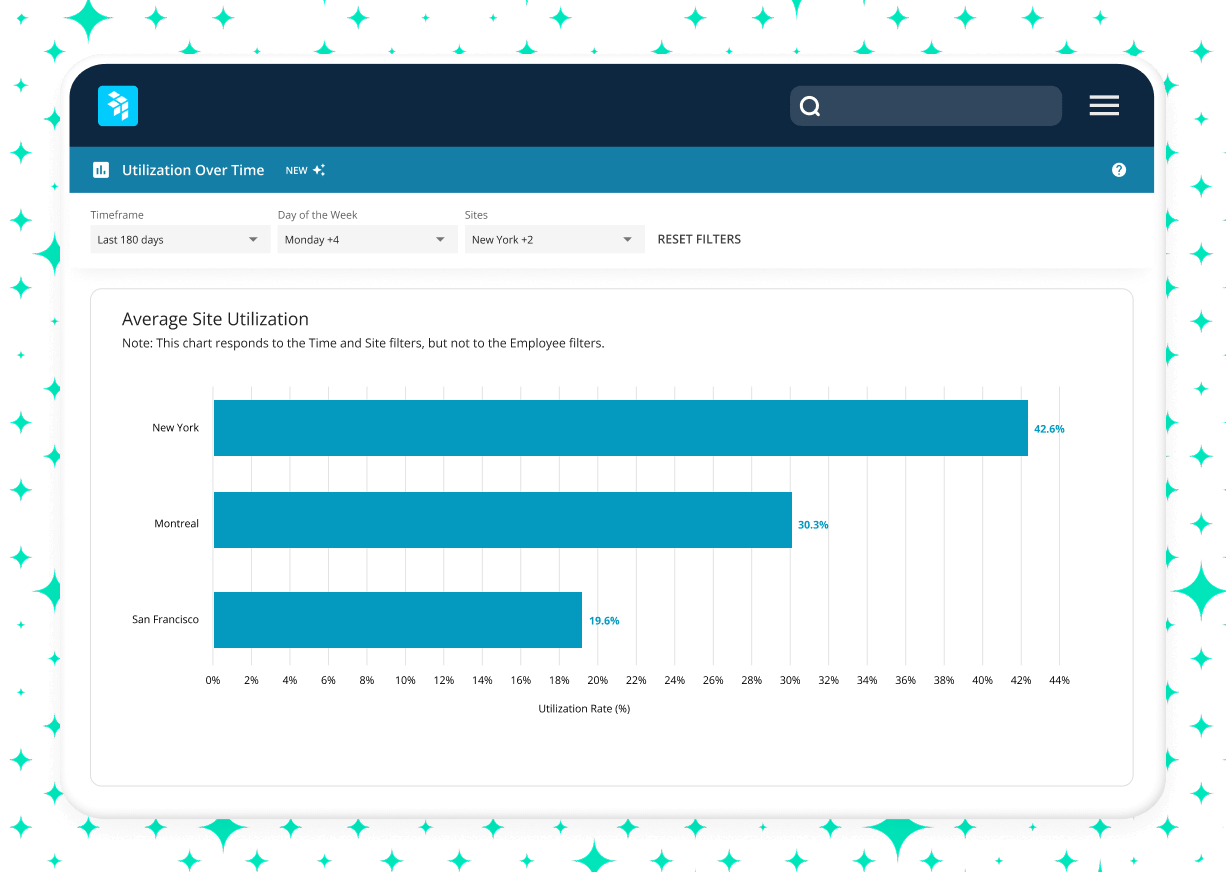The image size is (1226, 872).
Task: Click the Montreal utilization bar
Action: click(x=502, y=520)
